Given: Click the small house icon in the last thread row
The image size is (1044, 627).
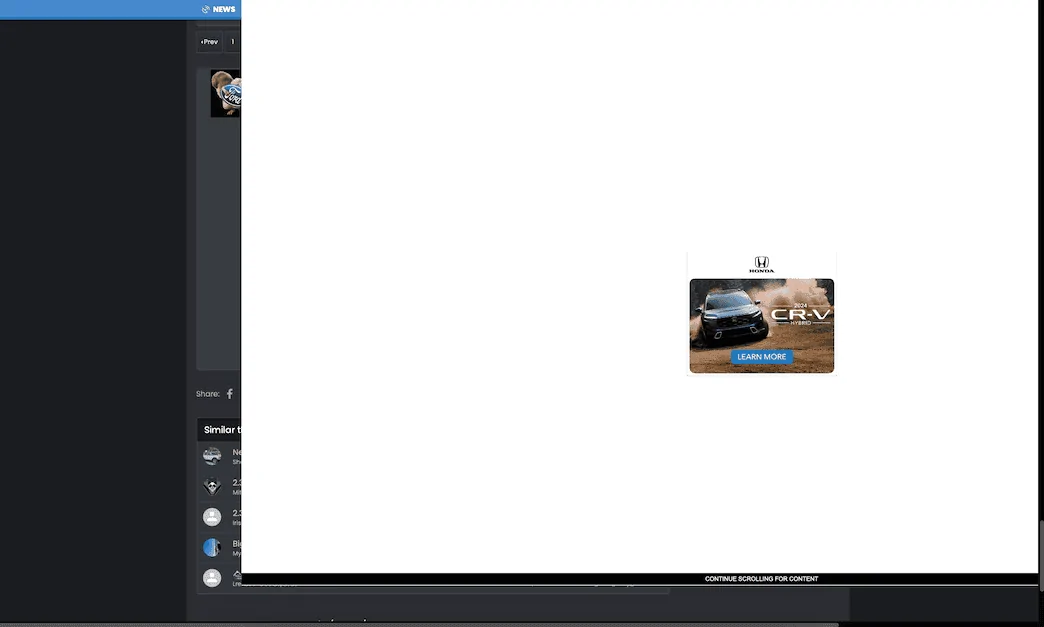Looking at the screenshot, I should [237, 574].
